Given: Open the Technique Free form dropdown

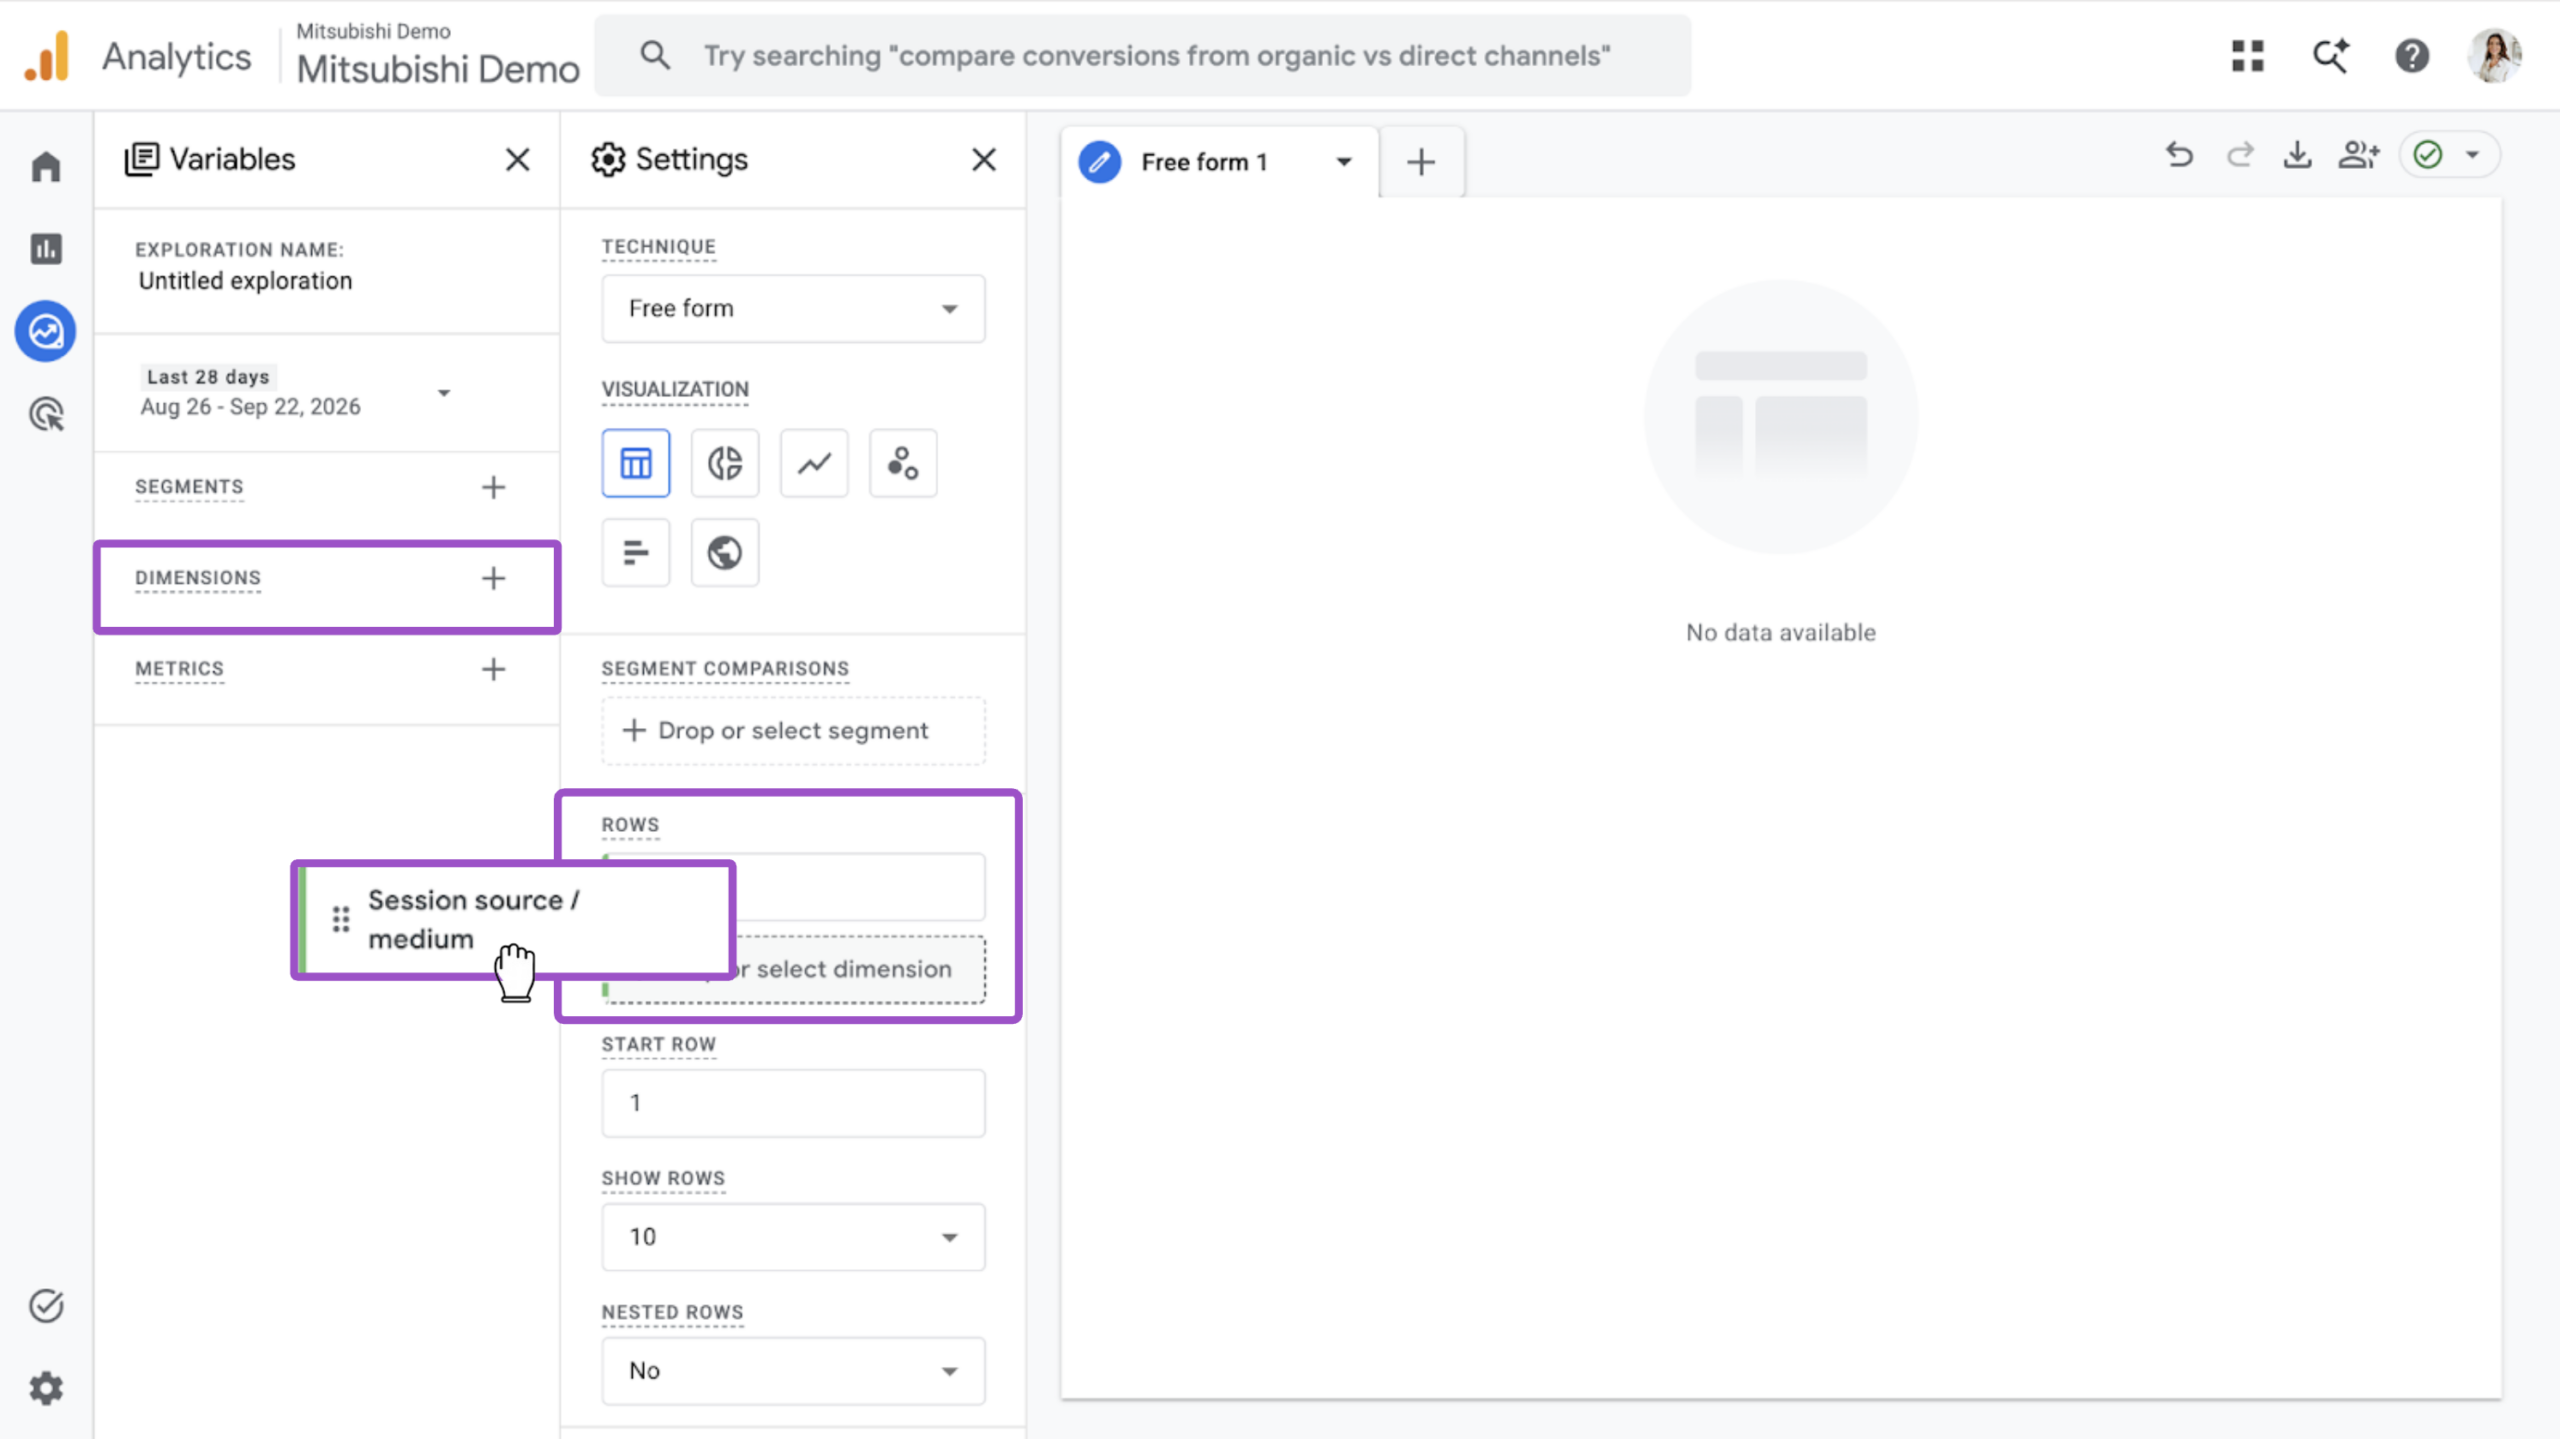Looking at the screenshot, I should click(793, 309).
